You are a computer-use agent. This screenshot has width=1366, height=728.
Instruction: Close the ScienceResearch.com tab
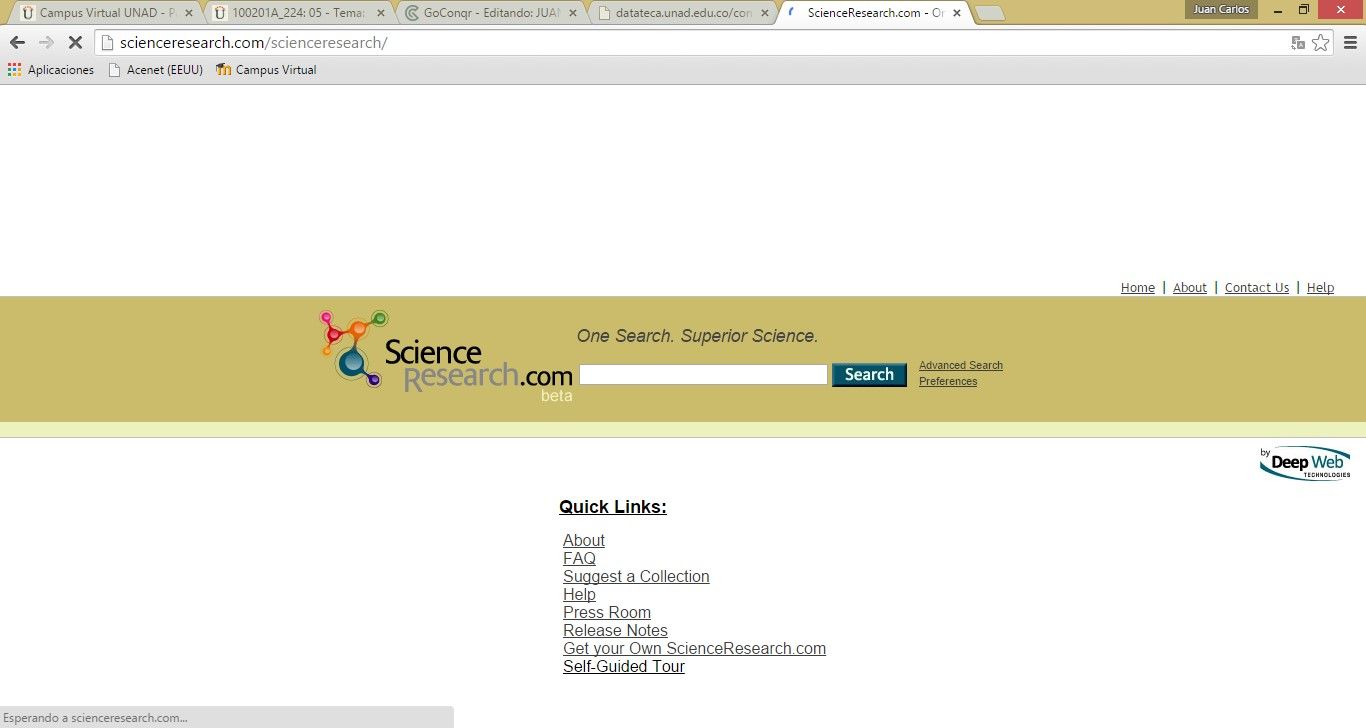coord(956,14)
